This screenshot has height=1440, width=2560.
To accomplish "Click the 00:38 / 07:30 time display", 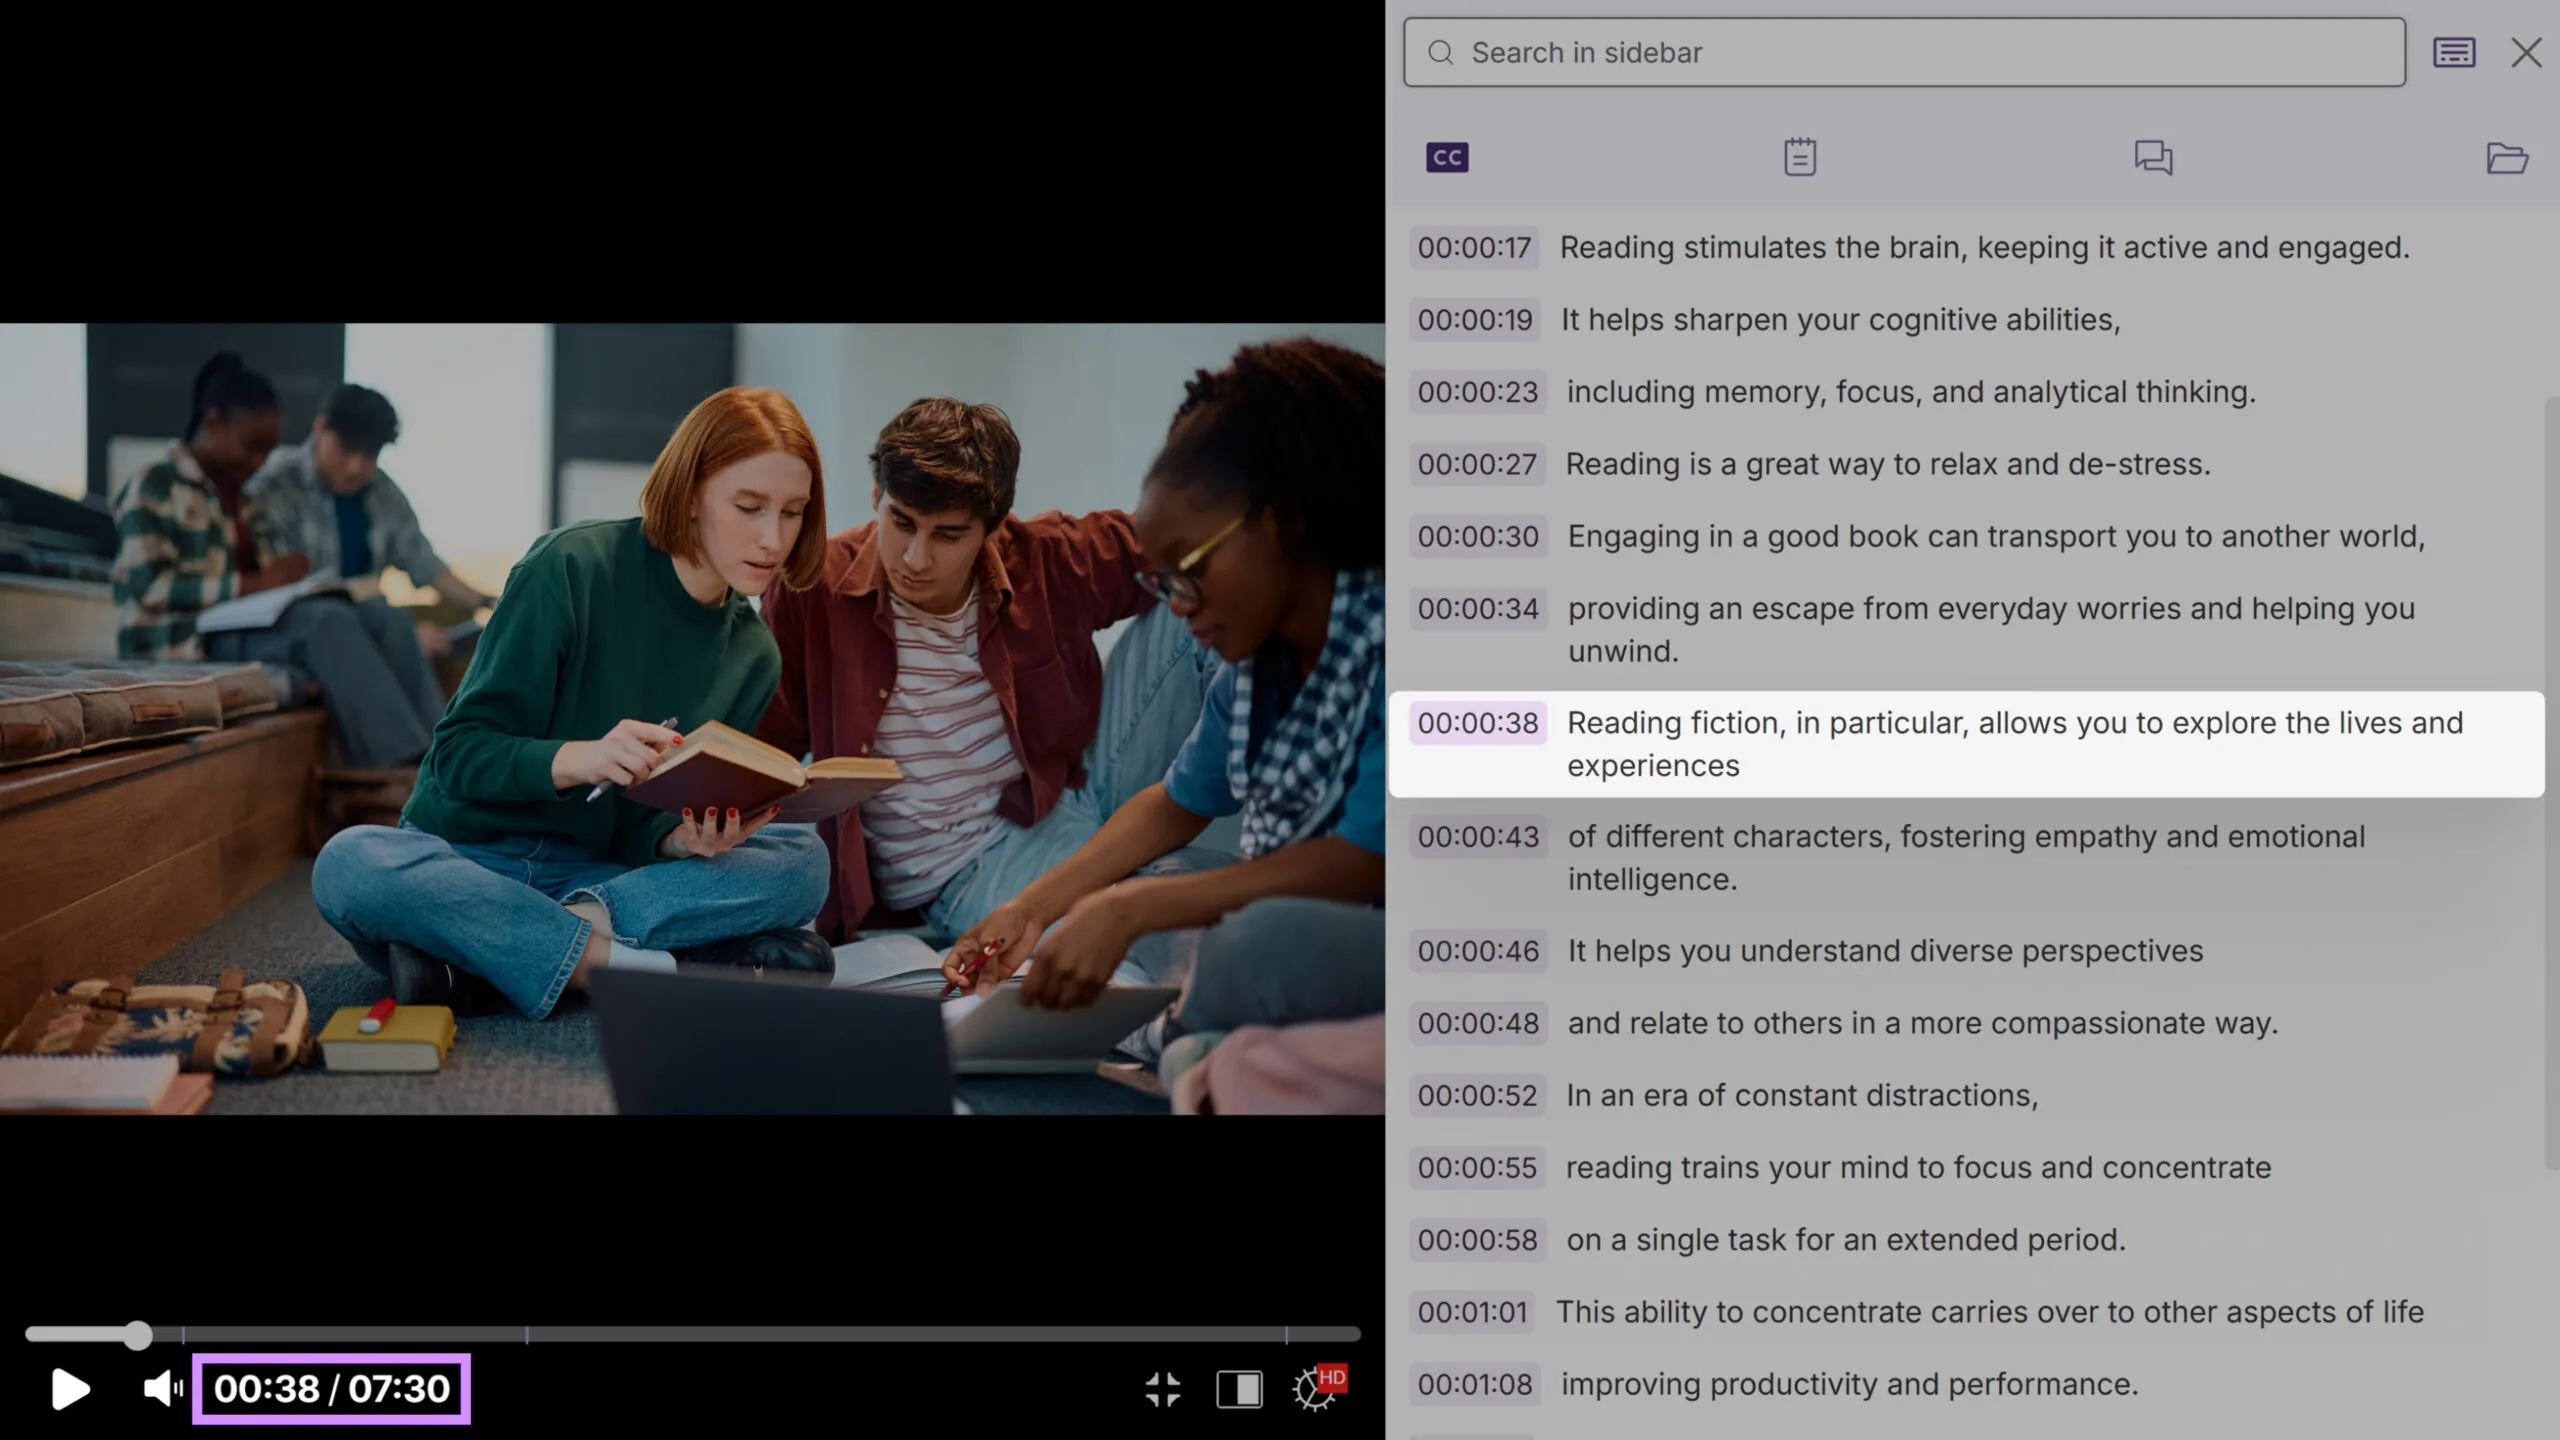I will coord(331,1388).
